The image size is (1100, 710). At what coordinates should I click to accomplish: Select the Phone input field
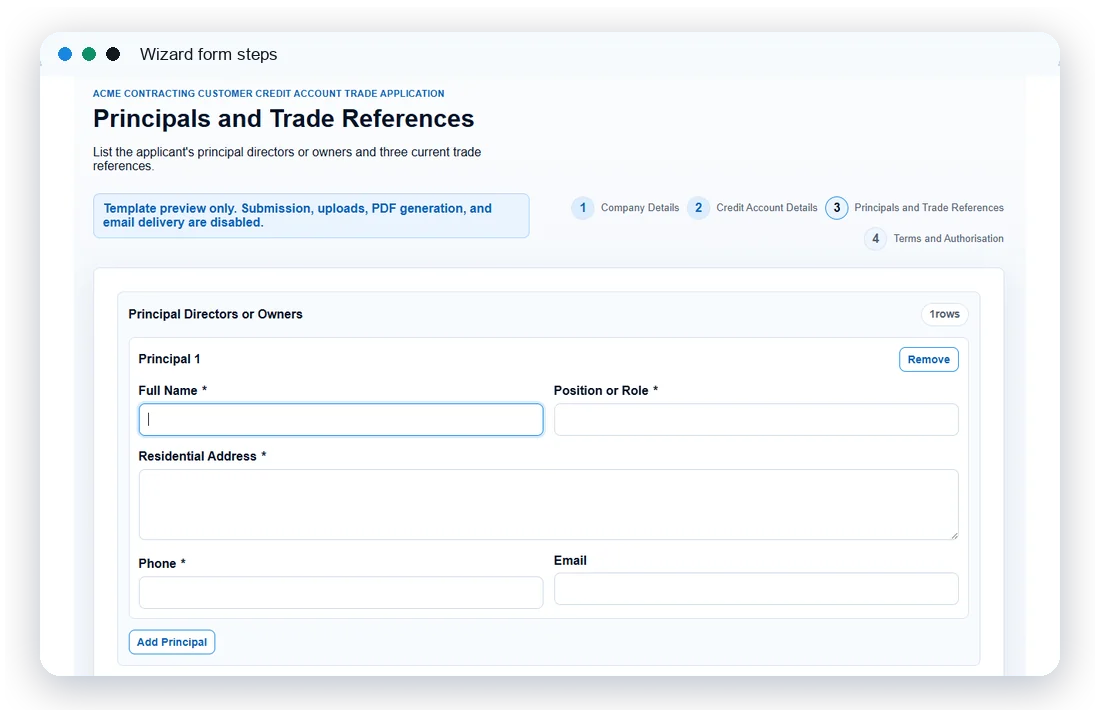coord(341,593)
